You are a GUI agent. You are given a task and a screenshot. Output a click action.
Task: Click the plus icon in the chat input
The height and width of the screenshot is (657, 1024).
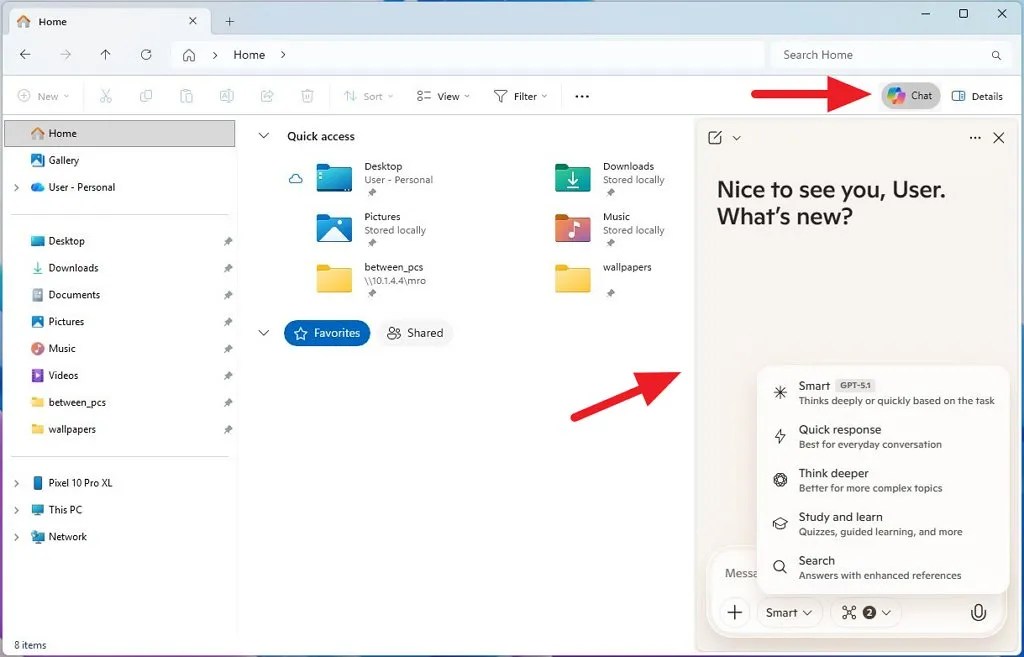[735, 612]
